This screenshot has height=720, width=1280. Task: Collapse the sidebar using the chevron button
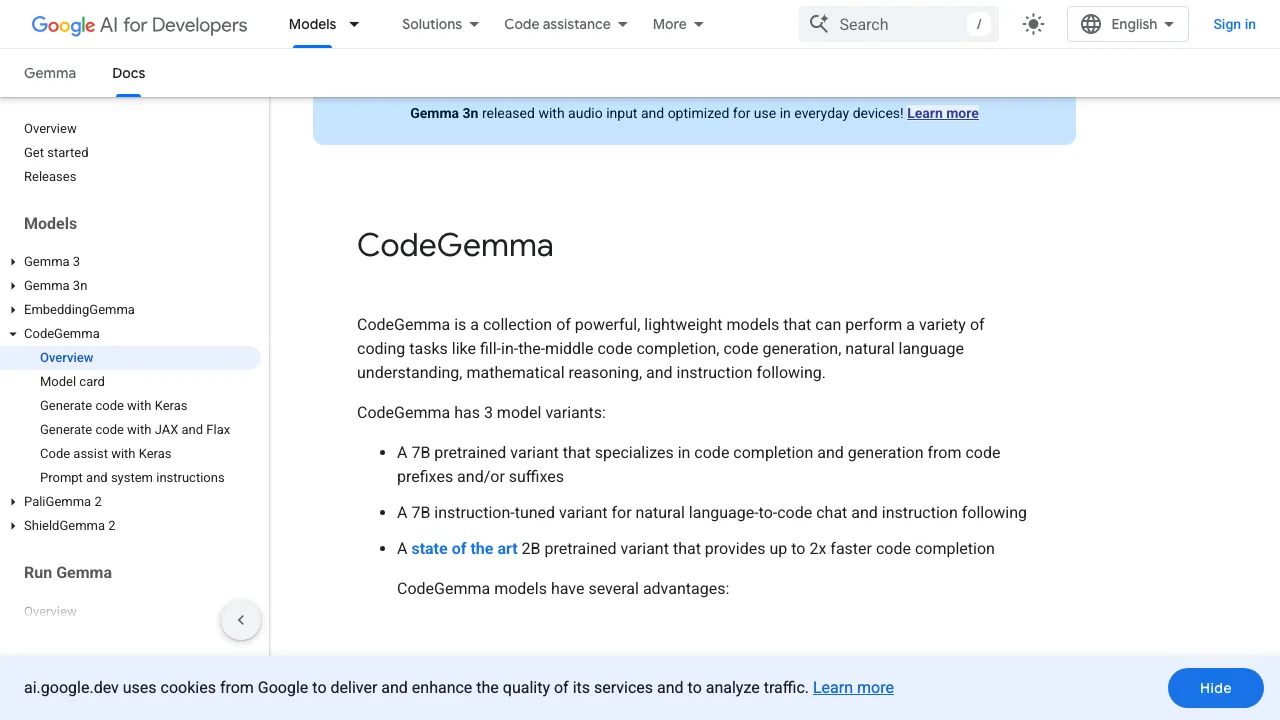241,620
